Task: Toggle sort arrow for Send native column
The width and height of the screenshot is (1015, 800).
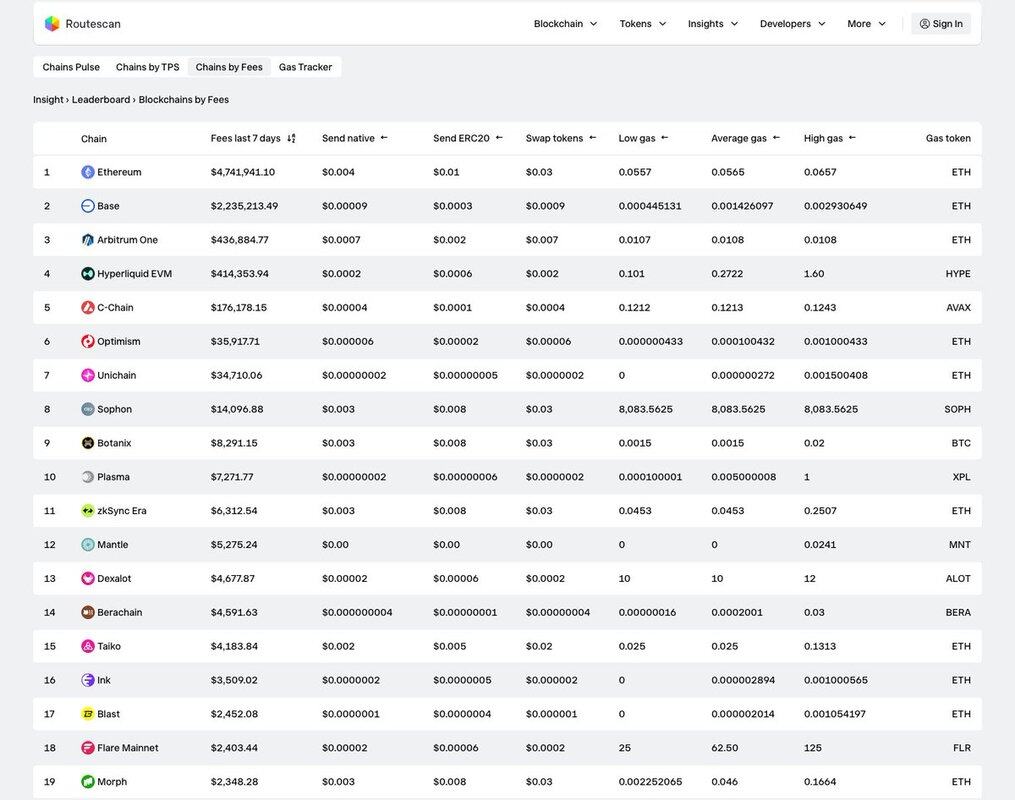Action: (x=384, y=138)
